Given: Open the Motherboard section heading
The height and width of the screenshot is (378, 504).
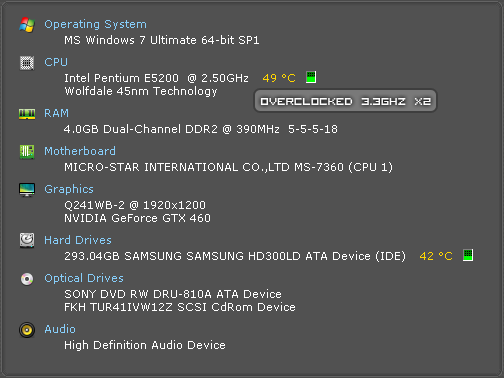Looking at the screenshot, I should pyautogui.click(x=80, y=151).
